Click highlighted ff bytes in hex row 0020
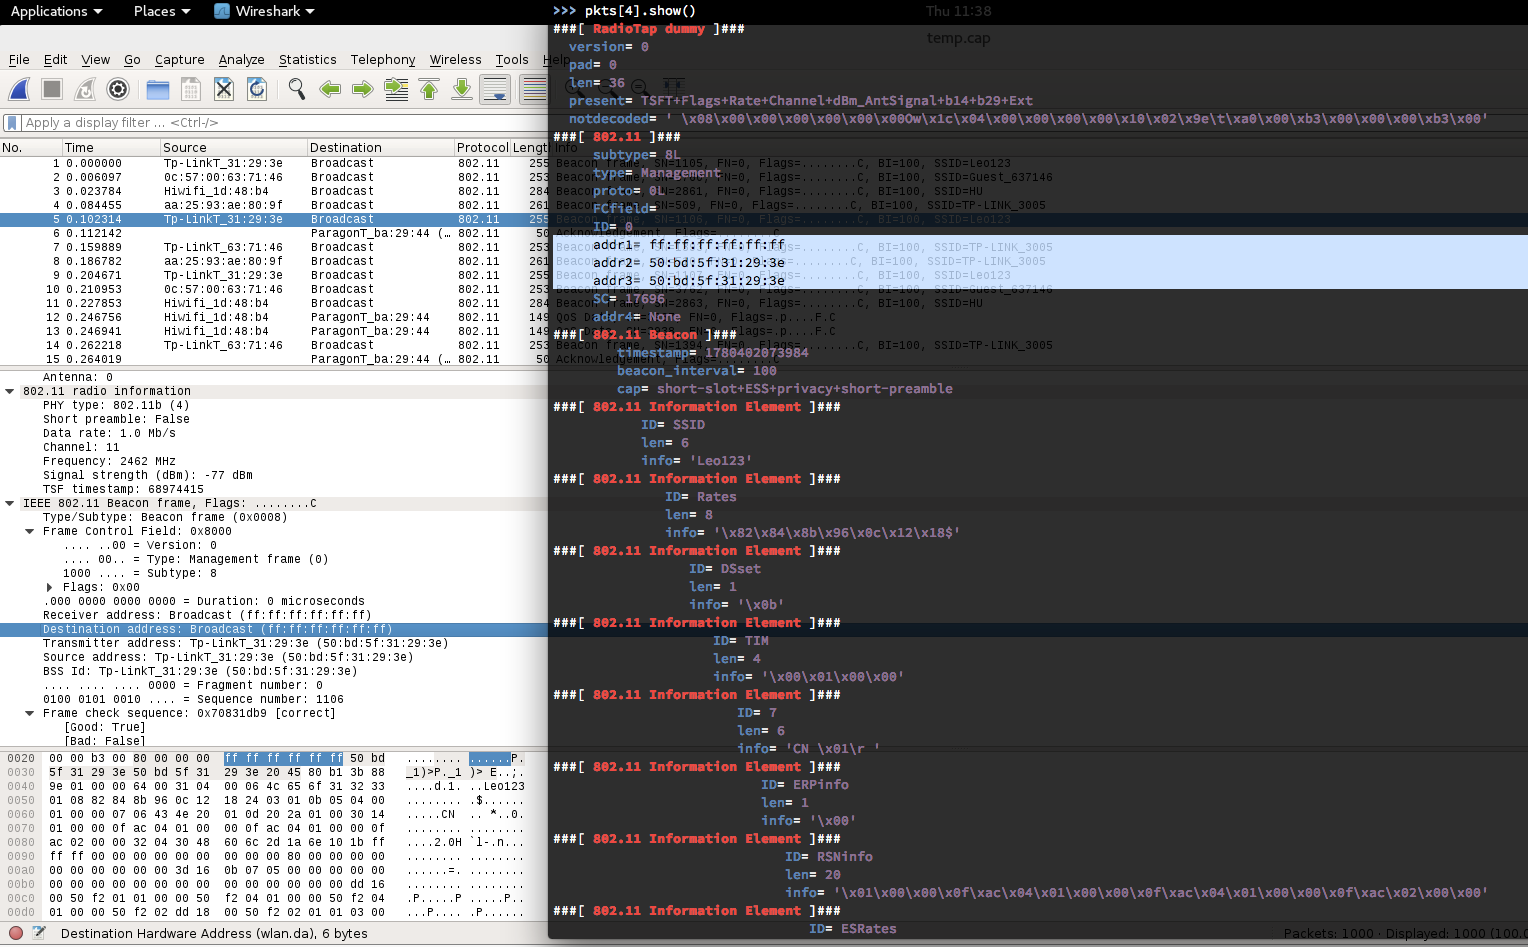 (x=283, y=758)
